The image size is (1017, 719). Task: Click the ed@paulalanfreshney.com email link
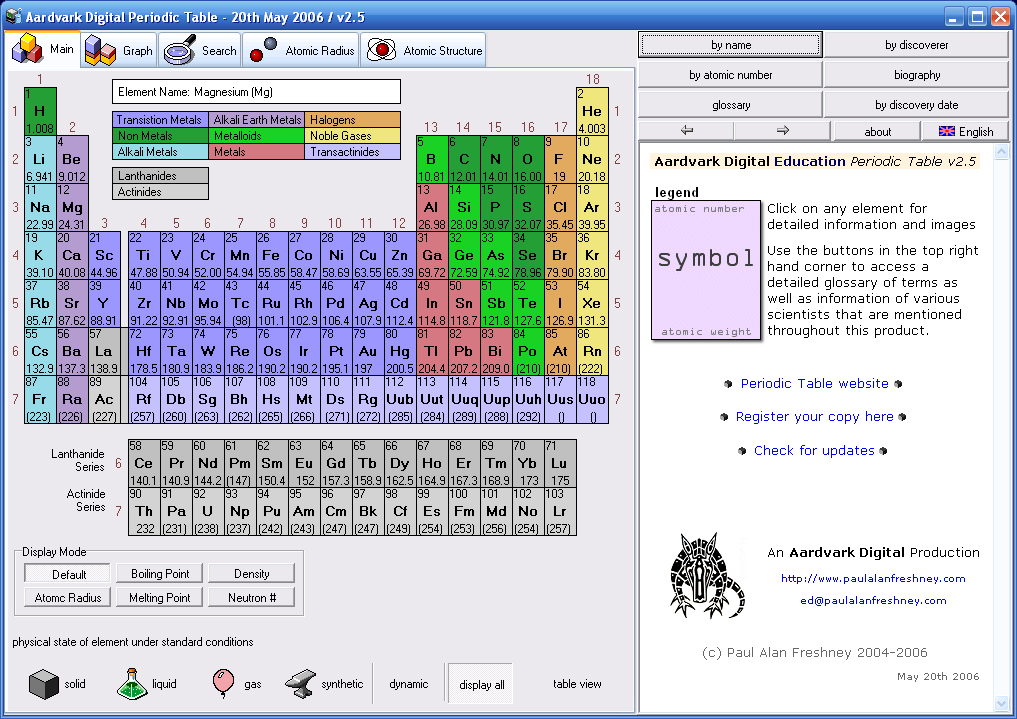pos(873,600)
